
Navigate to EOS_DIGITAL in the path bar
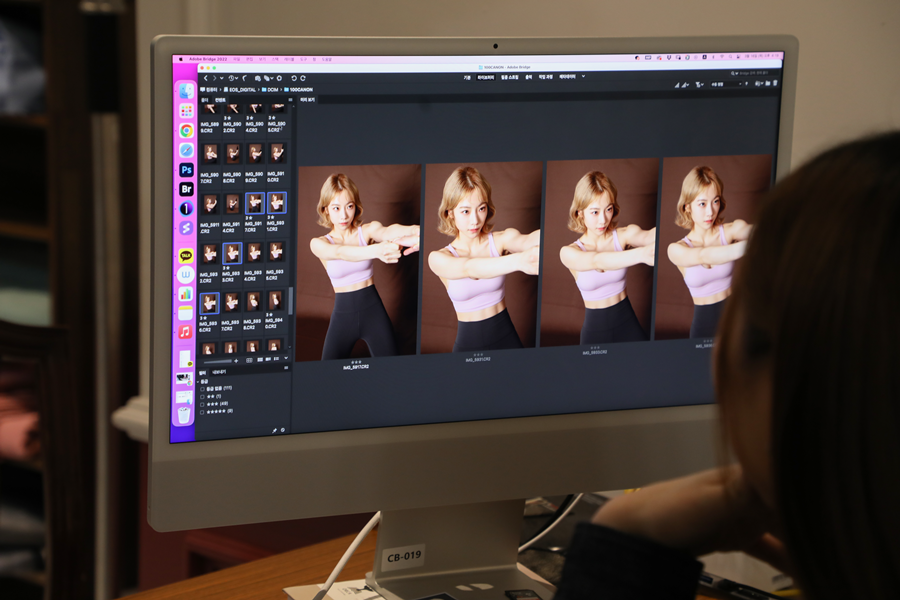[x=242, y=90]
